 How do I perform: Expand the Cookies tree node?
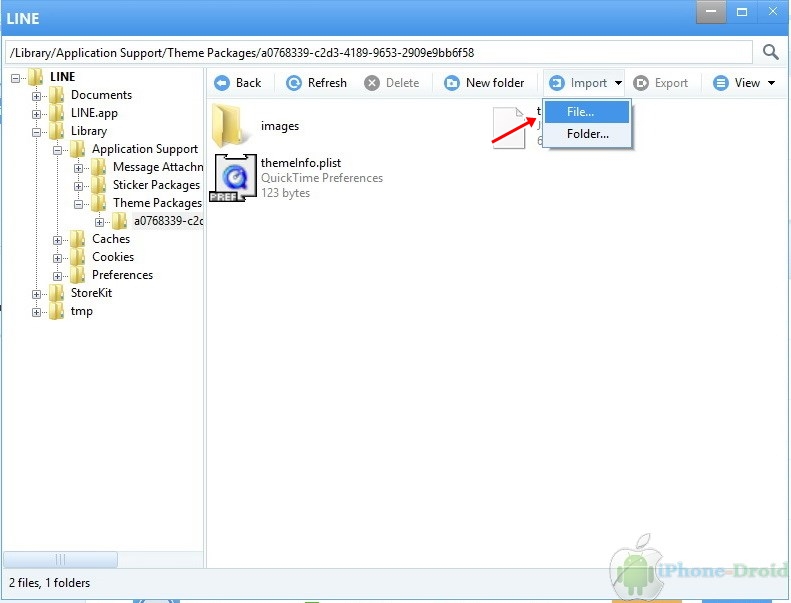pyautogui.click(x=58, y=258)
